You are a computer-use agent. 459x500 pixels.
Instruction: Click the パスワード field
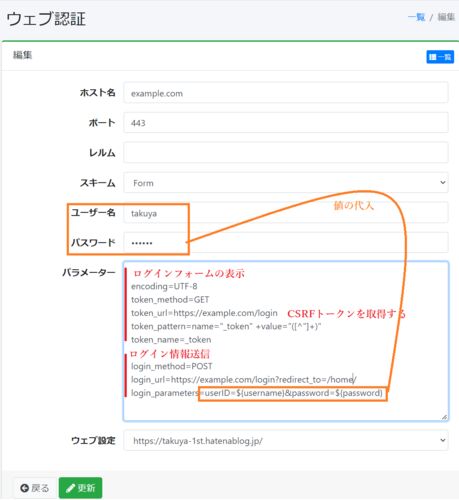pos(286,242)
